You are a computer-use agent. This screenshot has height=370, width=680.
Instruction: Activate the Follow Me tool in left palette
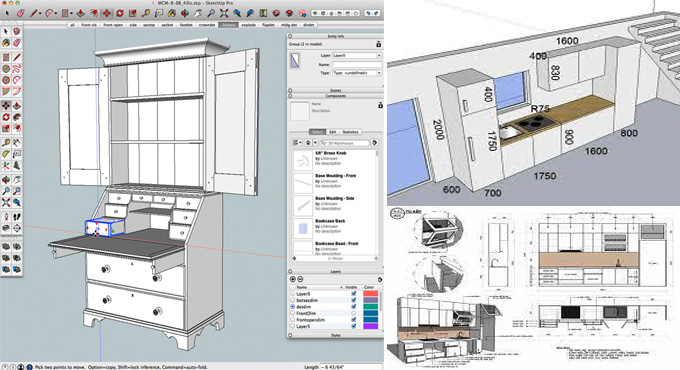pyautogui.click(x=16, y=117)
